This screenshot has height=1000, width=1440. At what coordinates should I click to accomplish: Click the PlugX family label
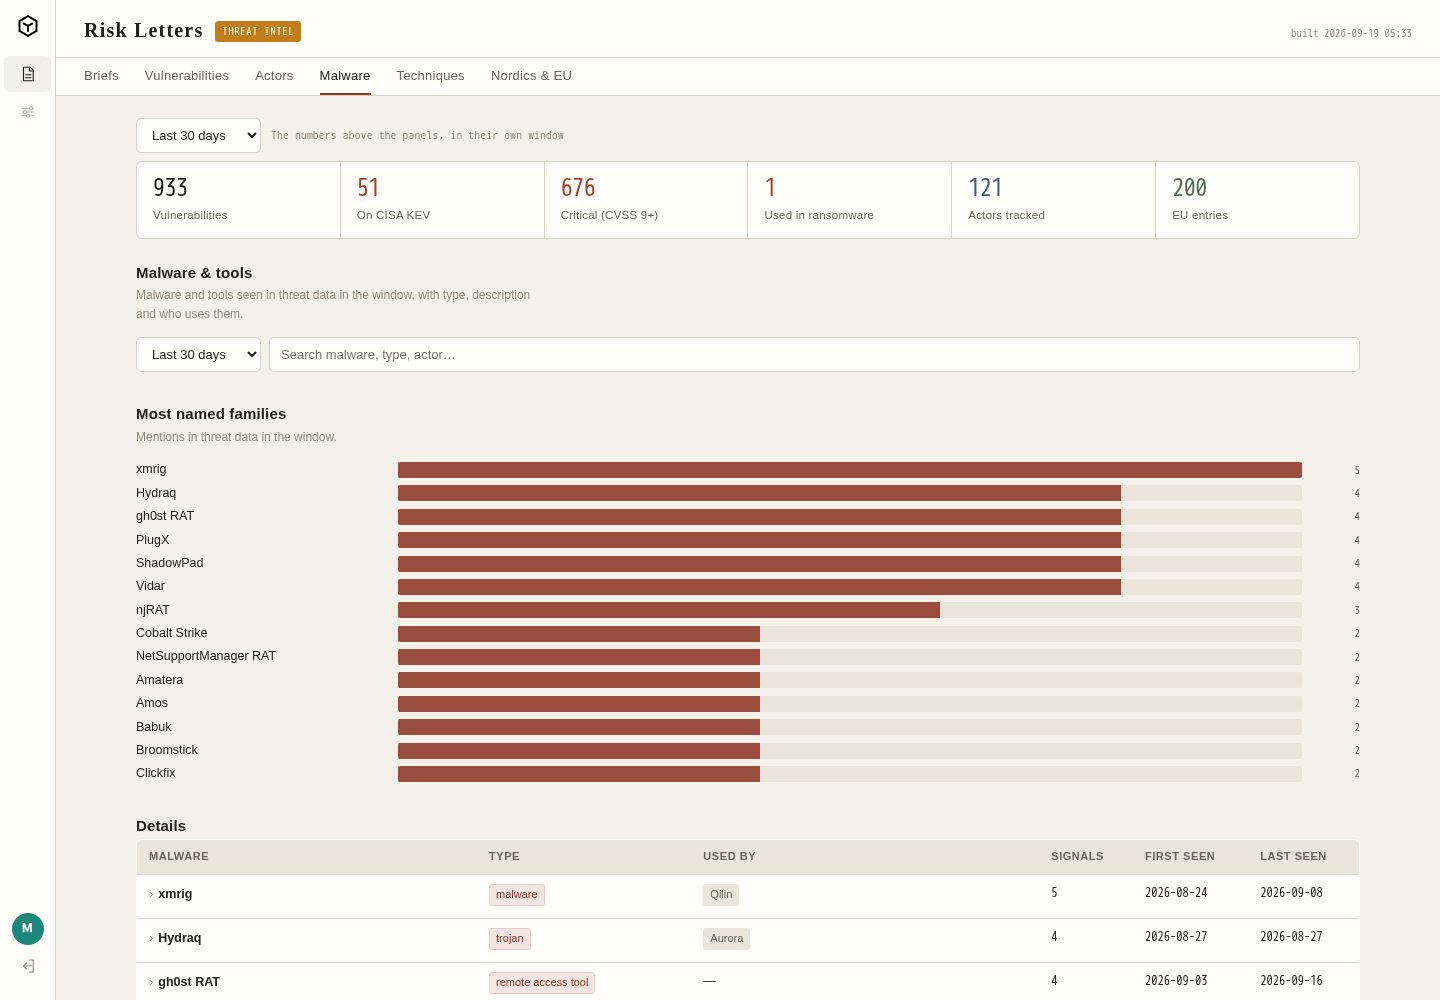(153, 540)
